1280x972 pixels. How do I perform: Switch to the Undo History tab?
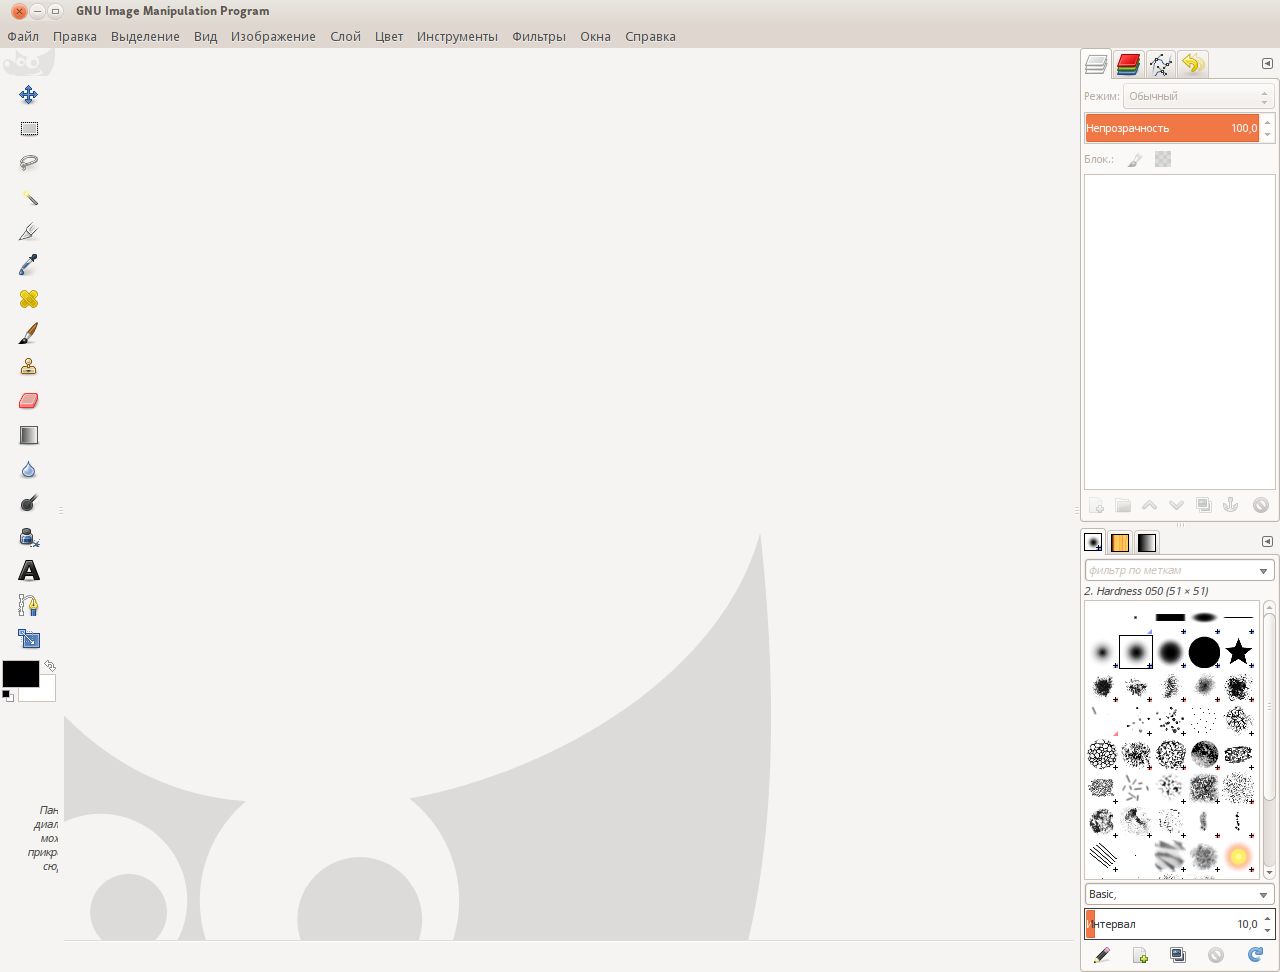(x=1192, y=64)
